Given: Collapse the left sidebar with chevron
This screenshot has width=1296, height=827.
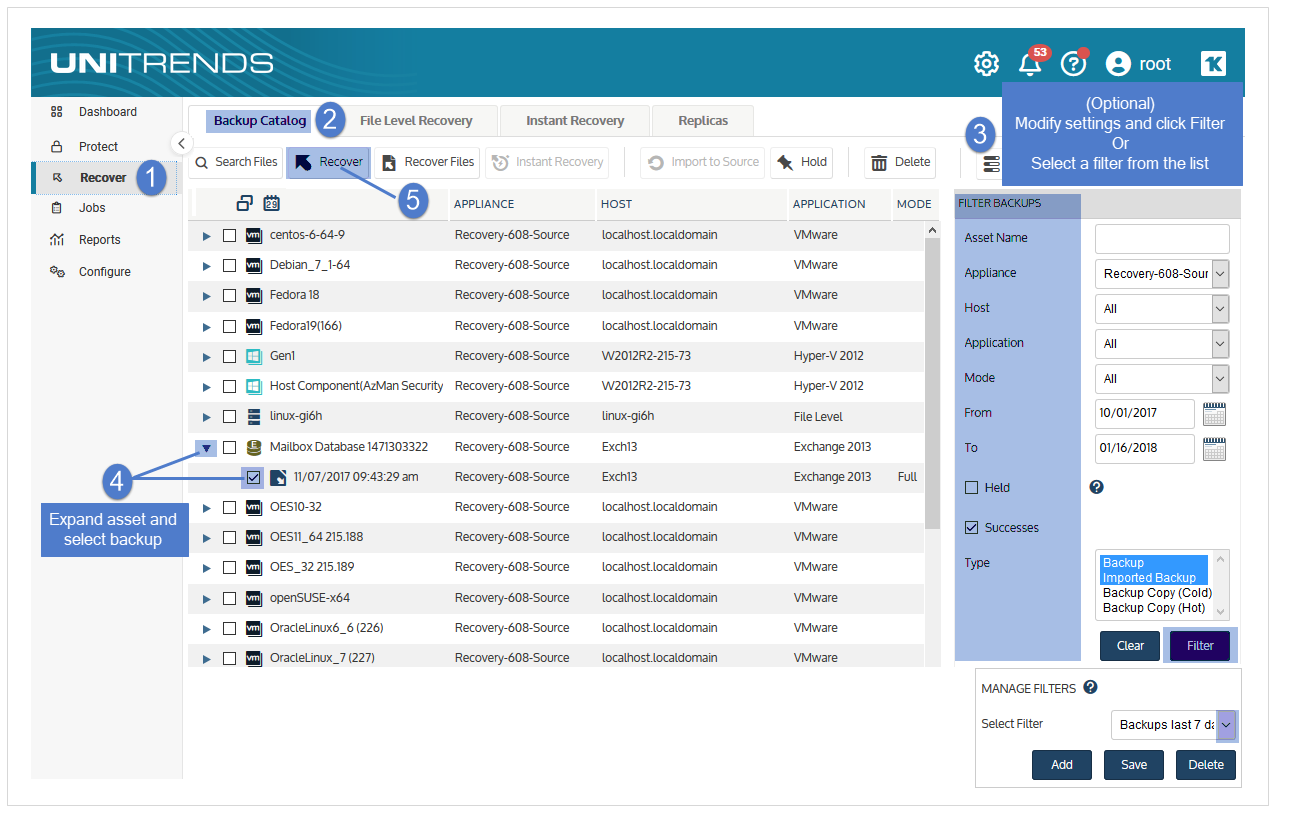Looking at the screenshot, I should click(x=180, y=143).
